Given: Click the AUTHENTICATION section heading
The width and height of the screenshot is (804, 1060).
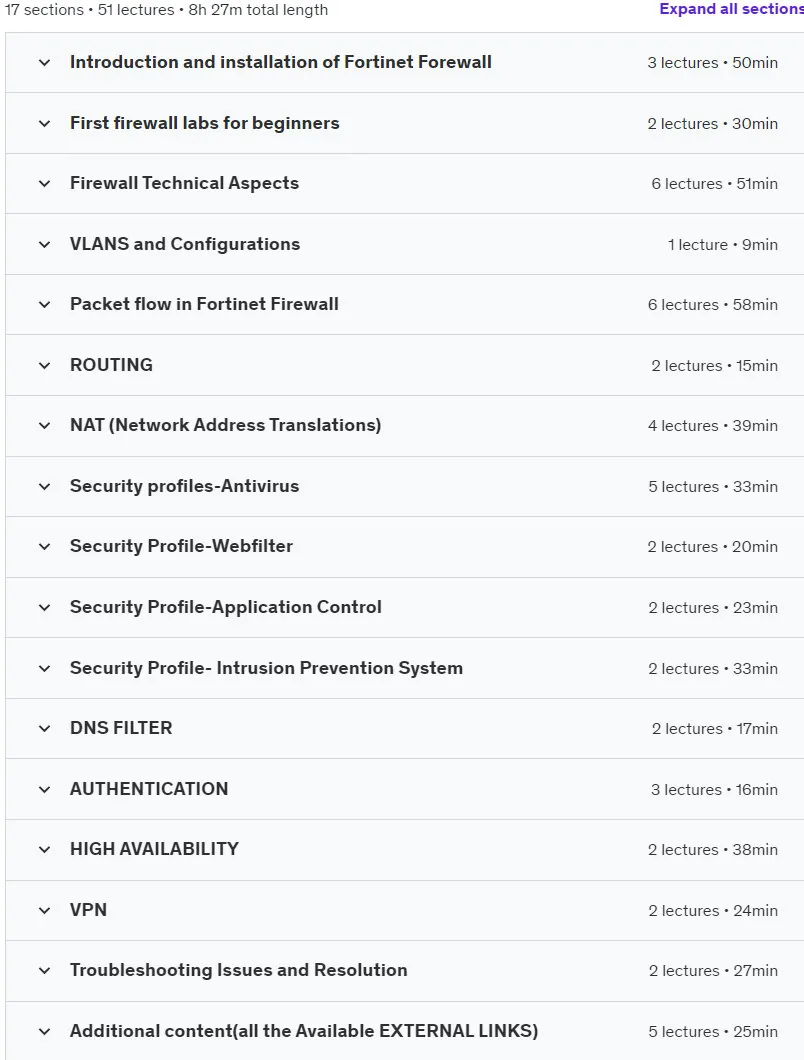Looking at the screenshot, I should pos(149,789).
